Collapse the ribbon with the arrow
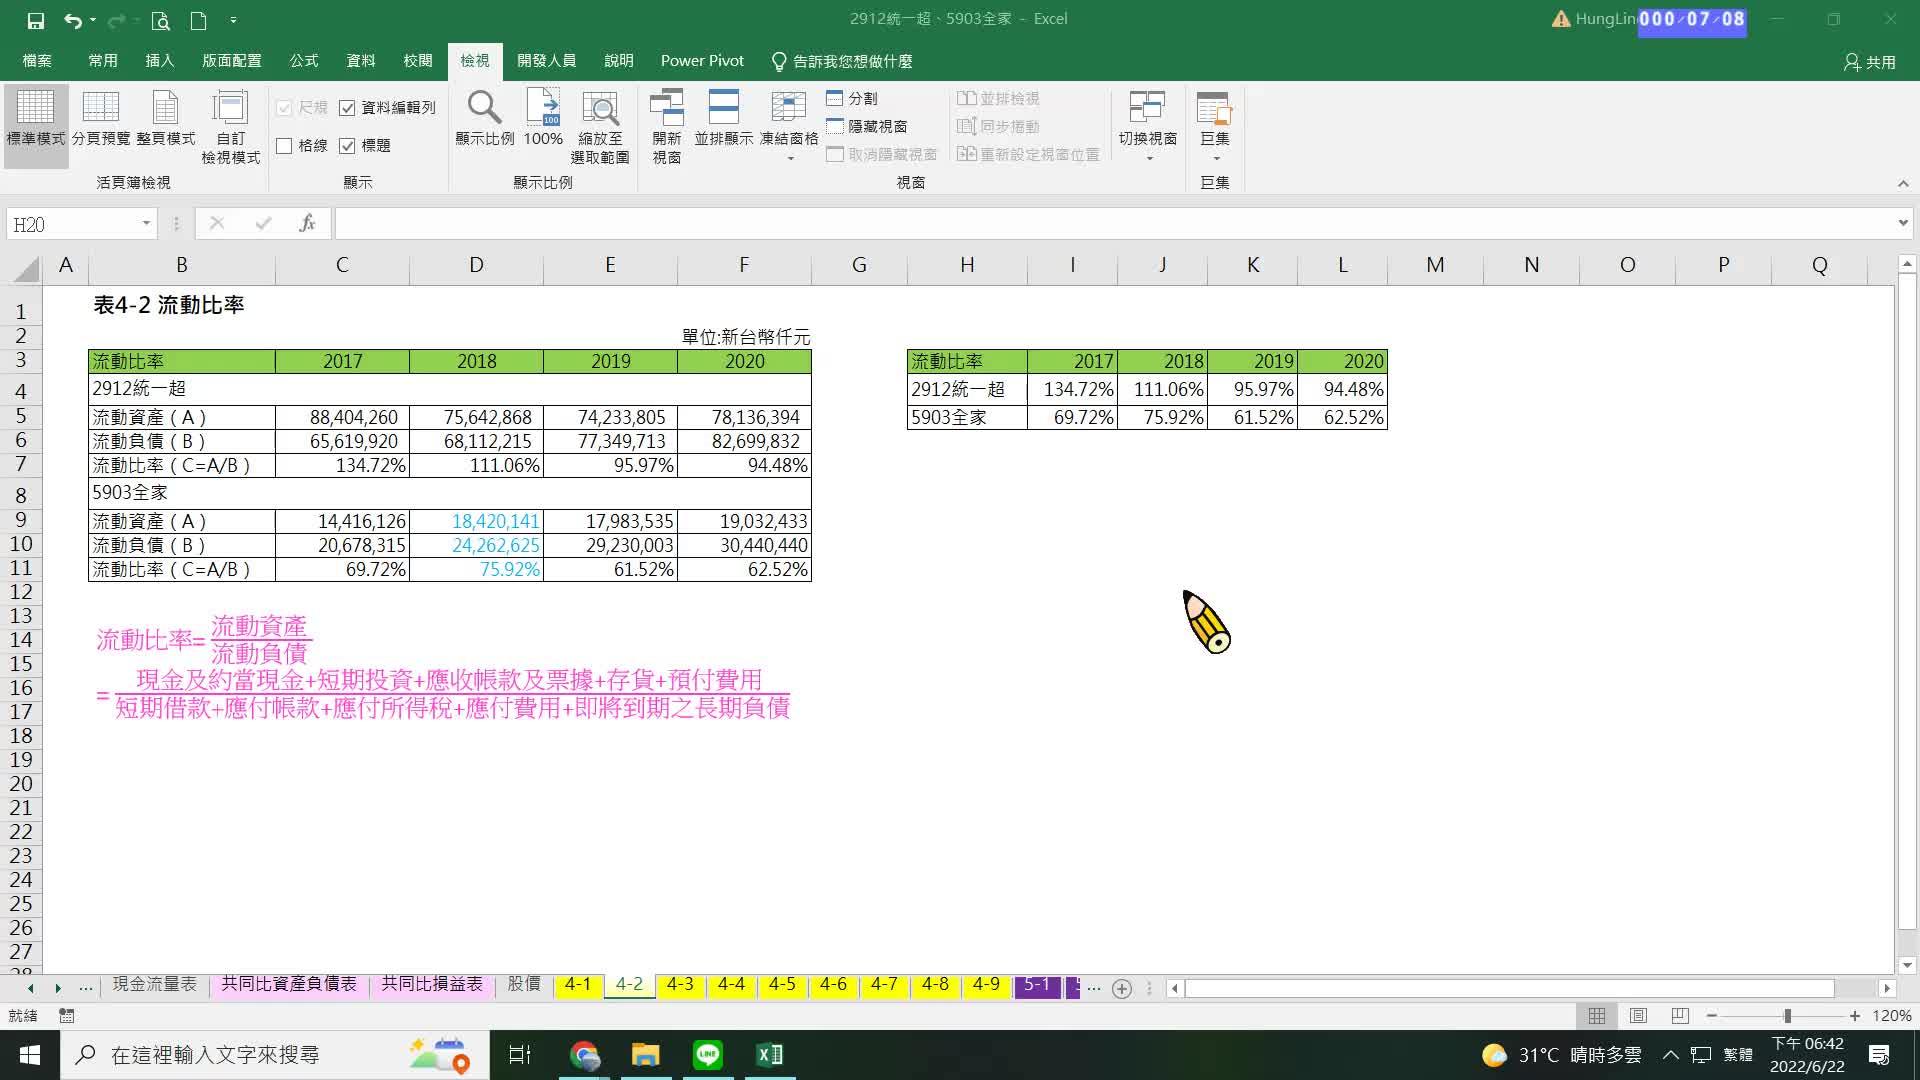 (x=1903, y=183)
